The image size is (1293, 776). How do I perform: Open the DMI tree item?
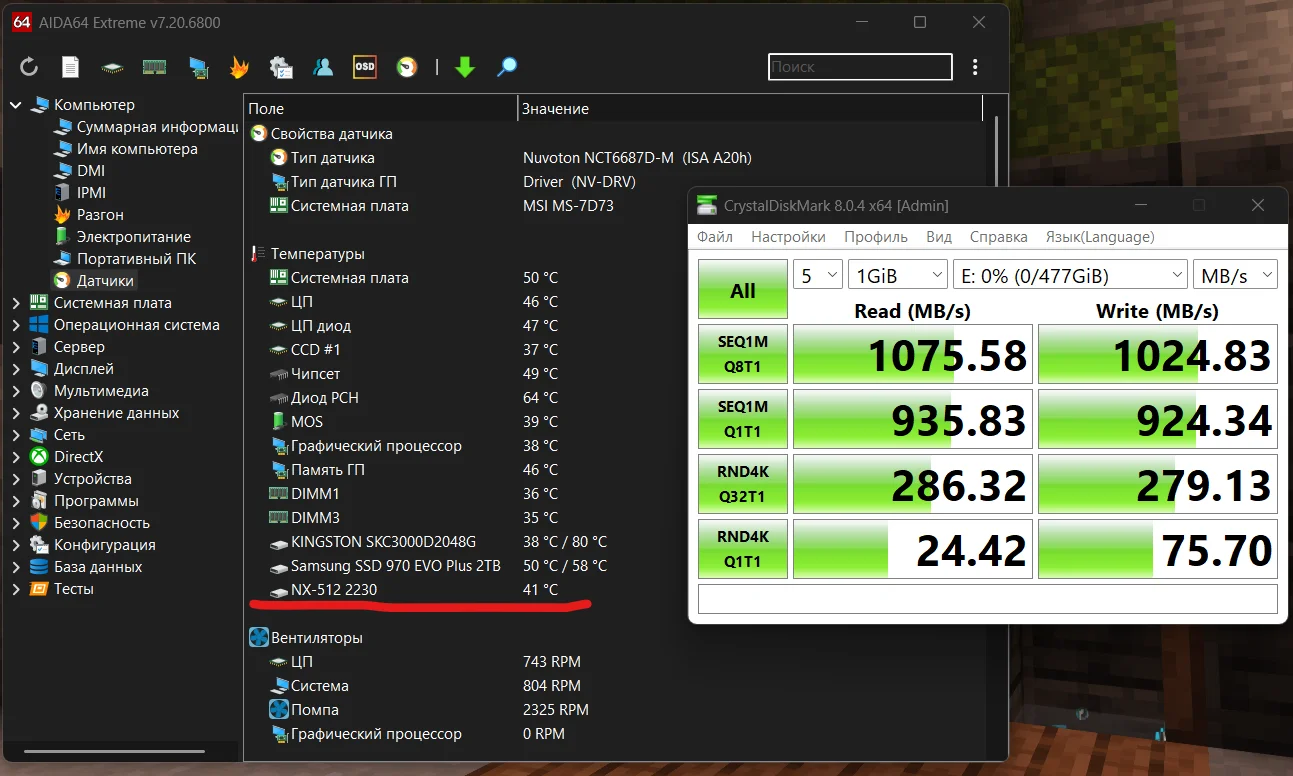coord(91,171)
